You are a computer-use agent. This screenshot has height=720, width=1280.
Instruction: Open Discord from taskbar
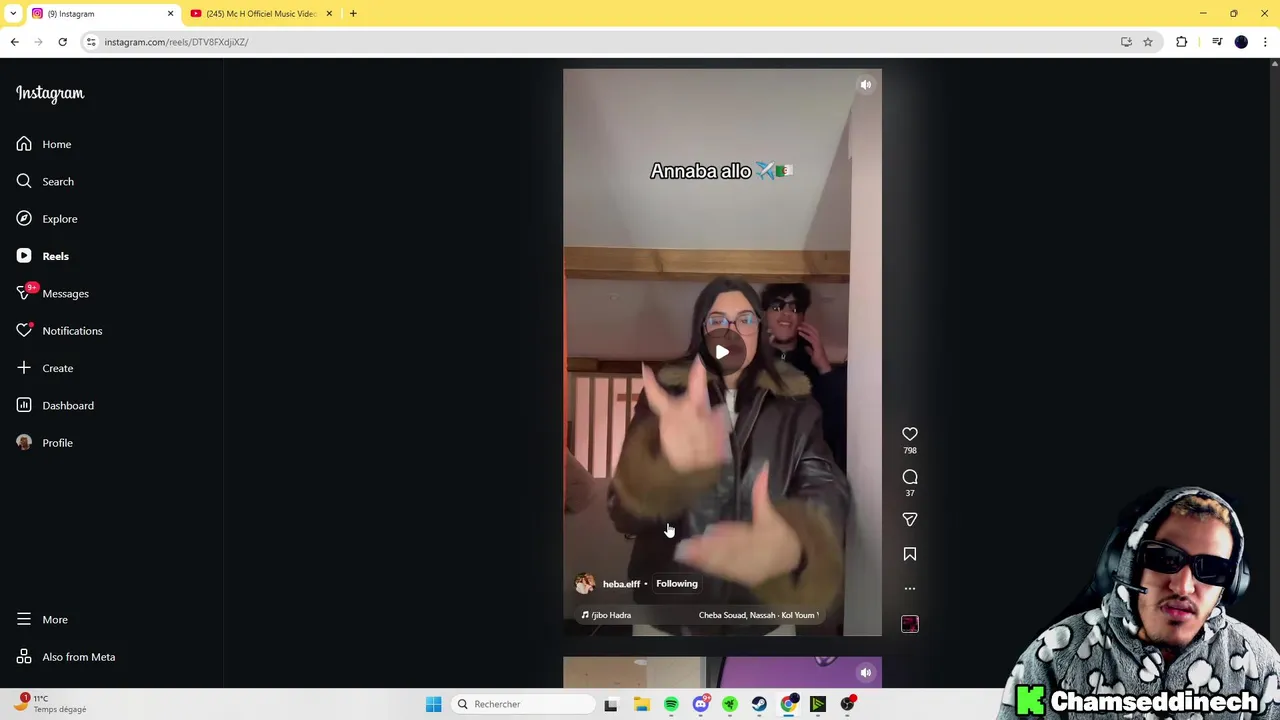click(x=700, y=704)
